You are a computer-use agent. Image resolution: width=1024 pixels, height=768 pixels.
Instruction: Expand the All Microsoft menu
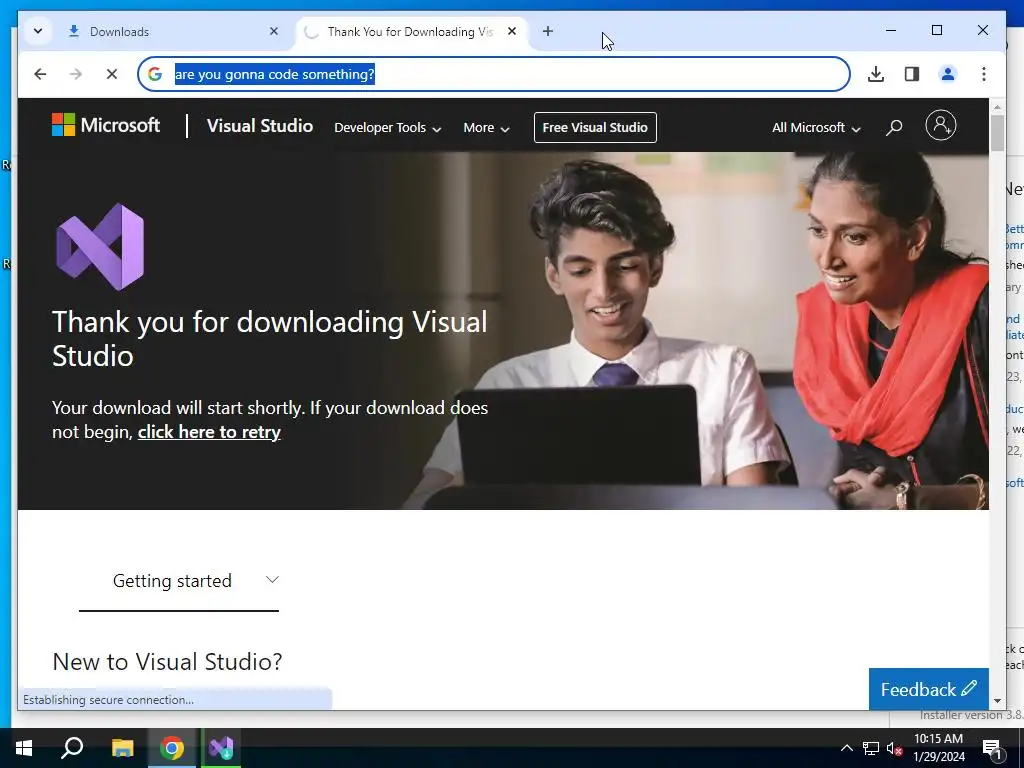point(816,127)
